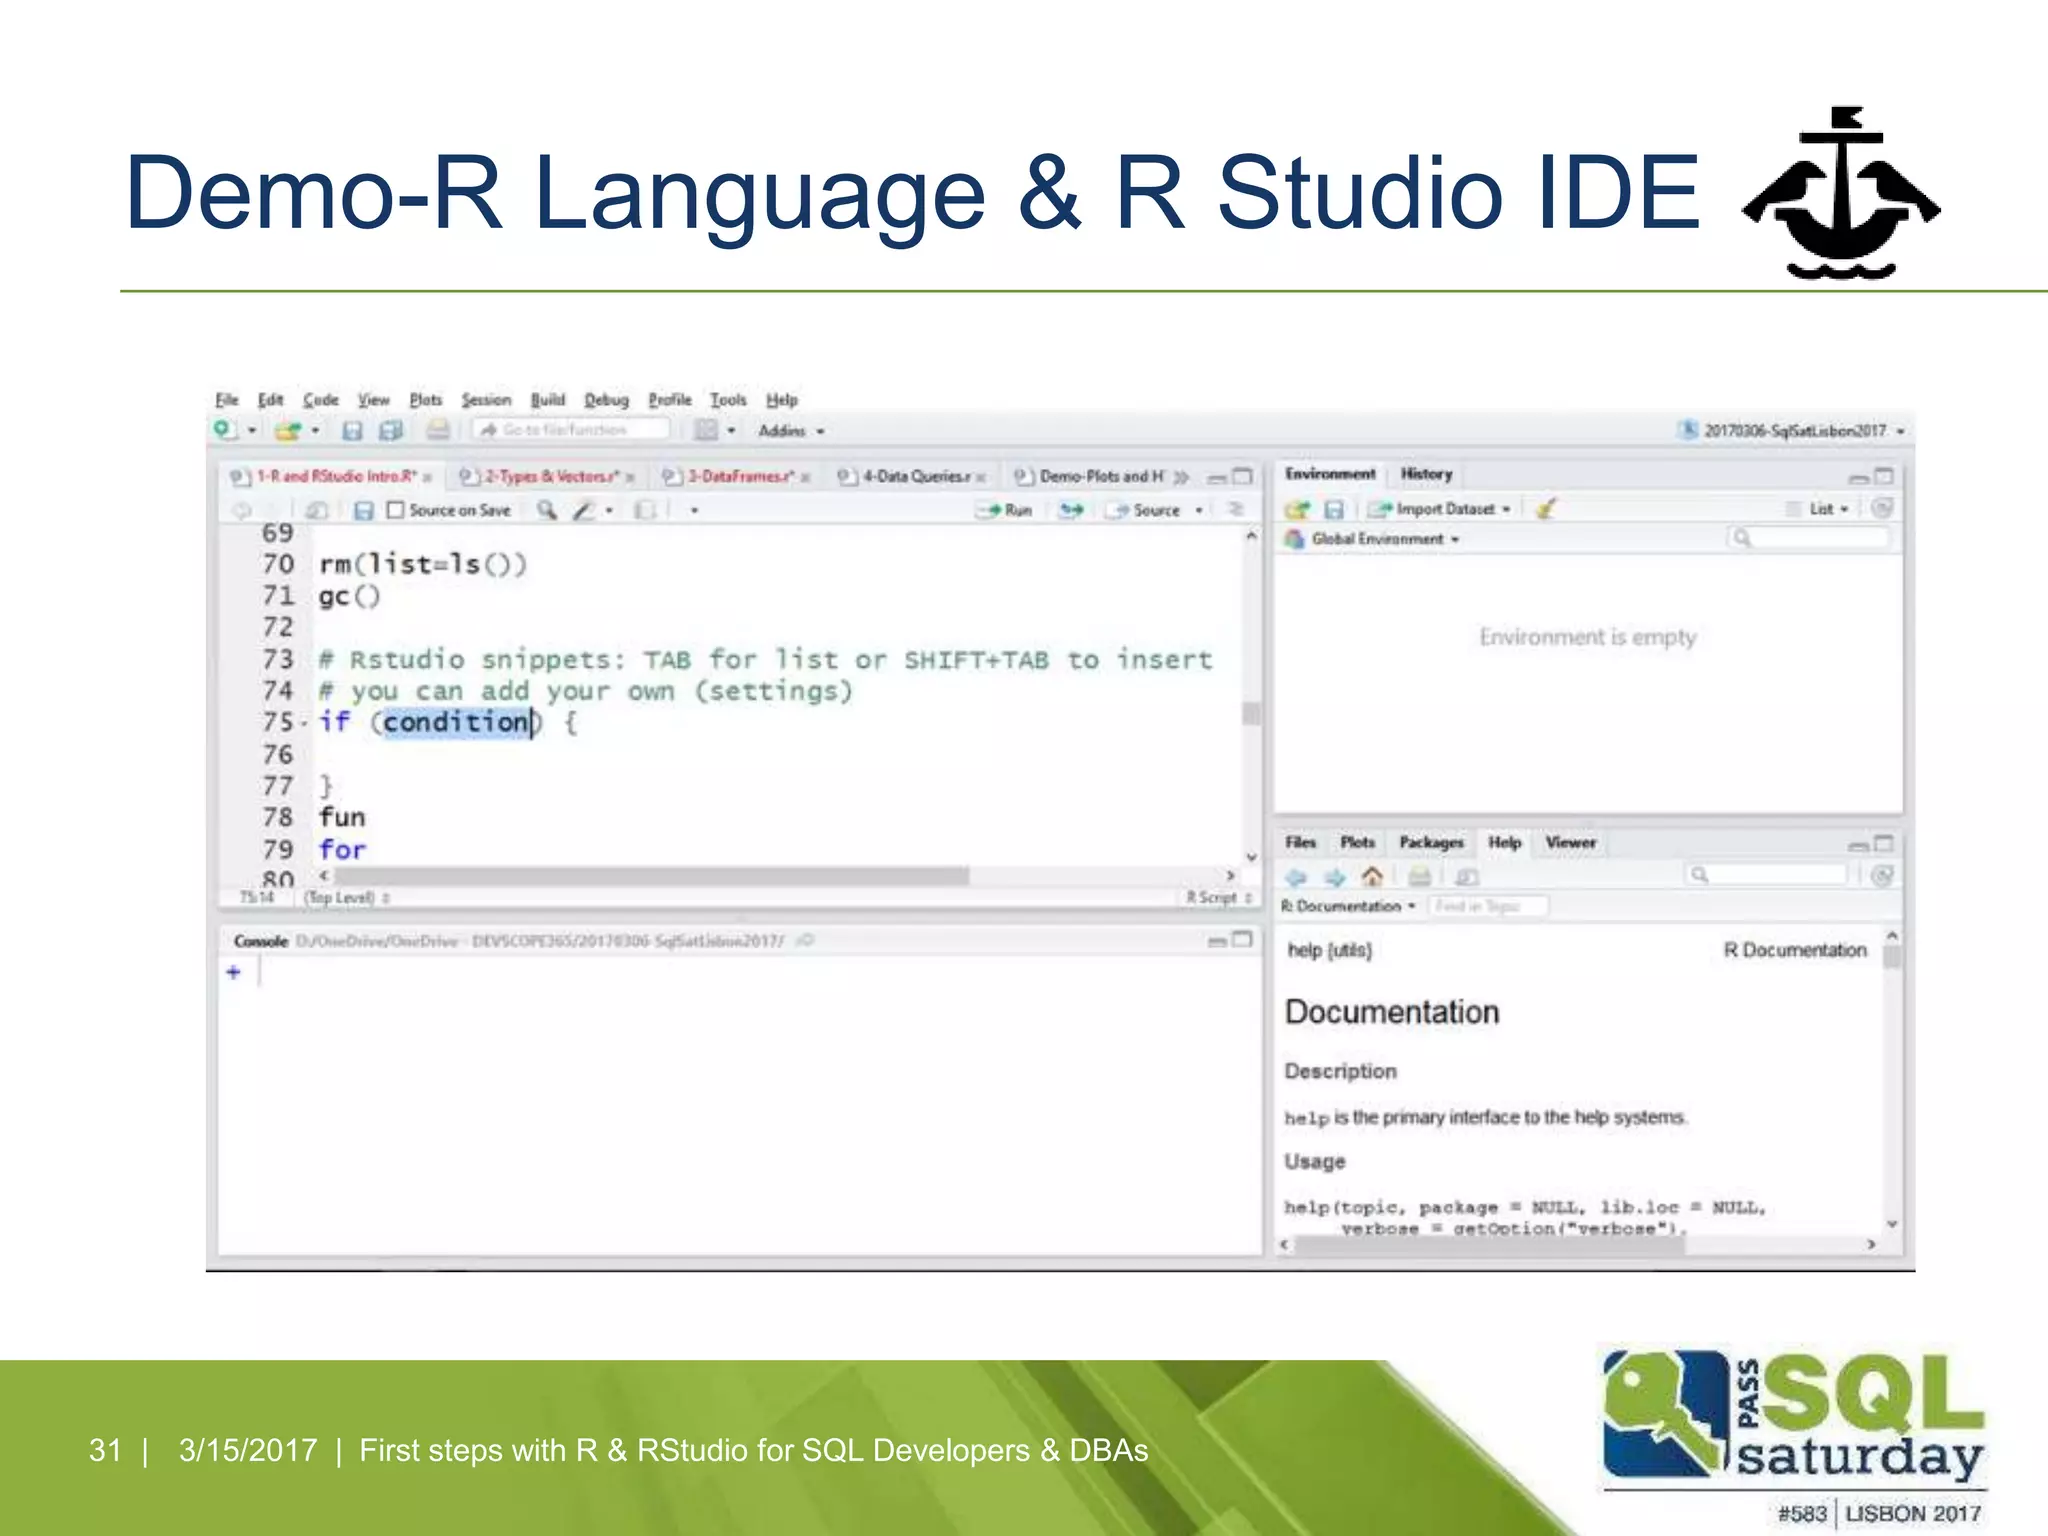Open Help home page icon
The image size is (2048, 1536).
click(1372, 876)
